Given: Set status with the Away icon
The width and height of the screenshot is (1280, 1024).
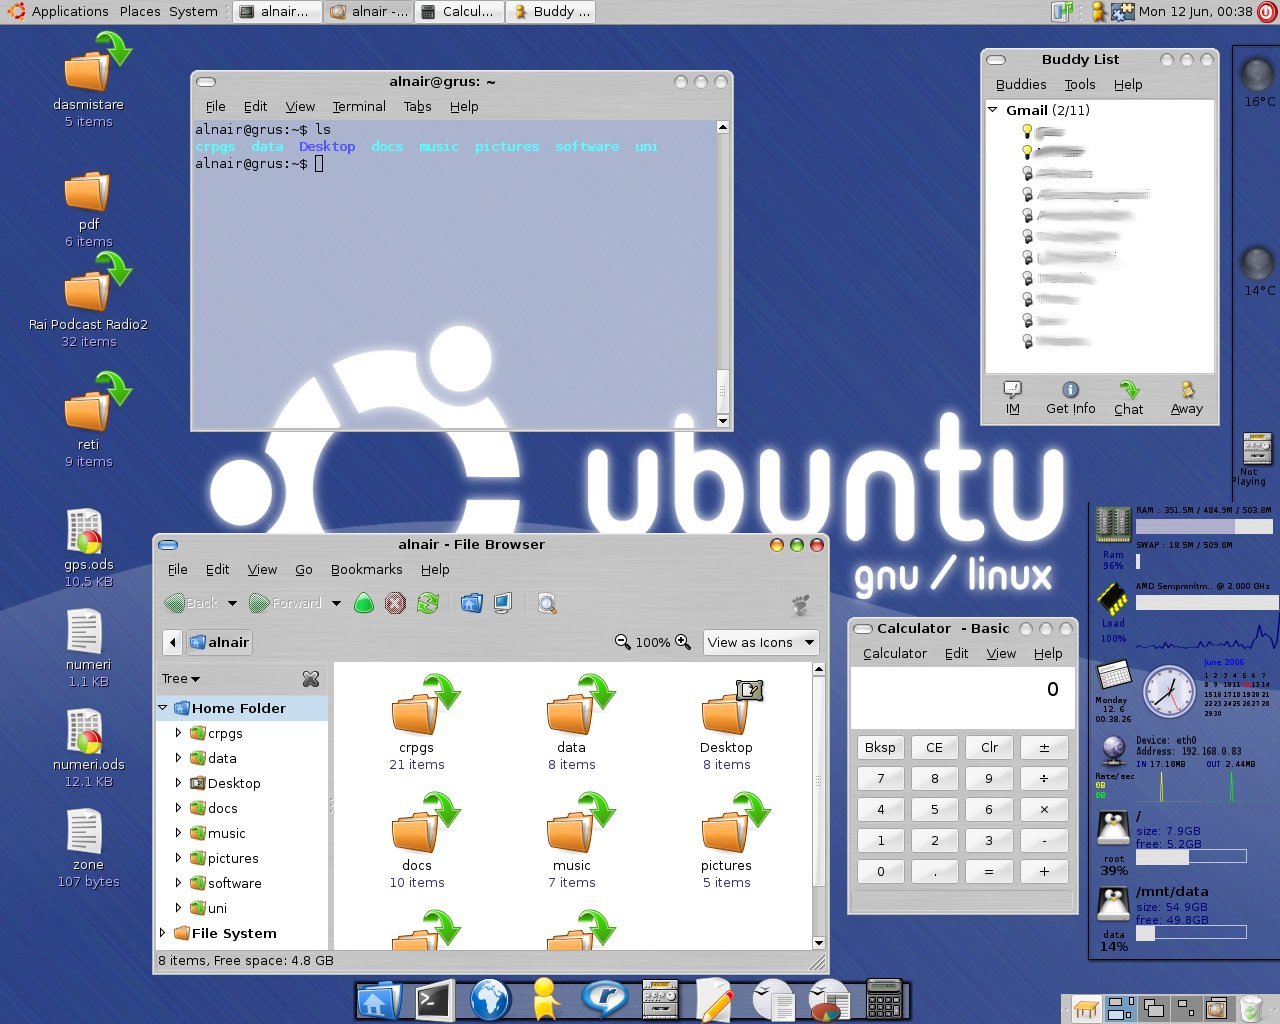Looking at the screenshot, I should click(1187, 390).
